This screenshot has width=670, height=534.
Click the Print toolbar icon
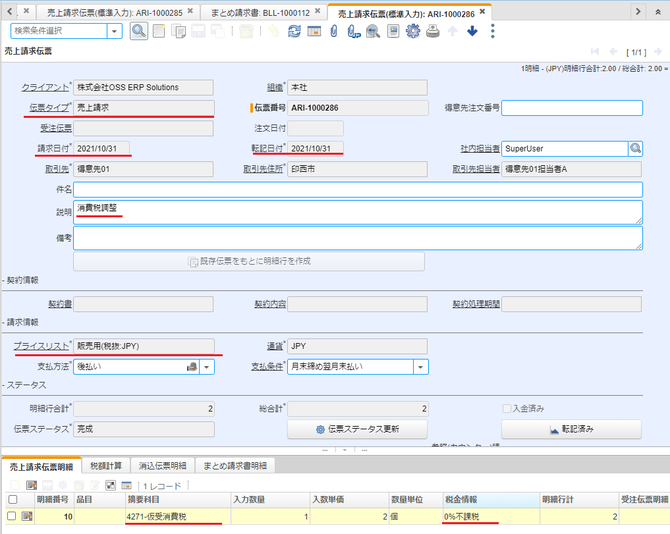pyautogui.click(x=433, y=31)
